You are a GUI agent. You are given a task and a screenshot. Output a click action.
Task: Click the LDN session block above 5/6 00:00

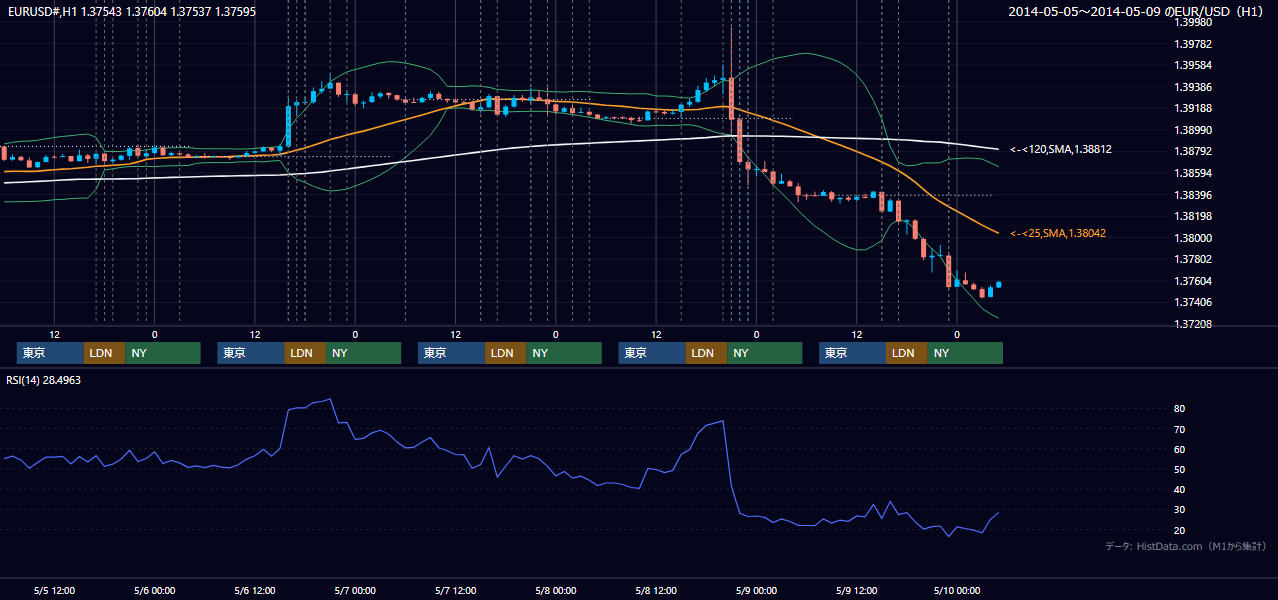pos(104,353)
